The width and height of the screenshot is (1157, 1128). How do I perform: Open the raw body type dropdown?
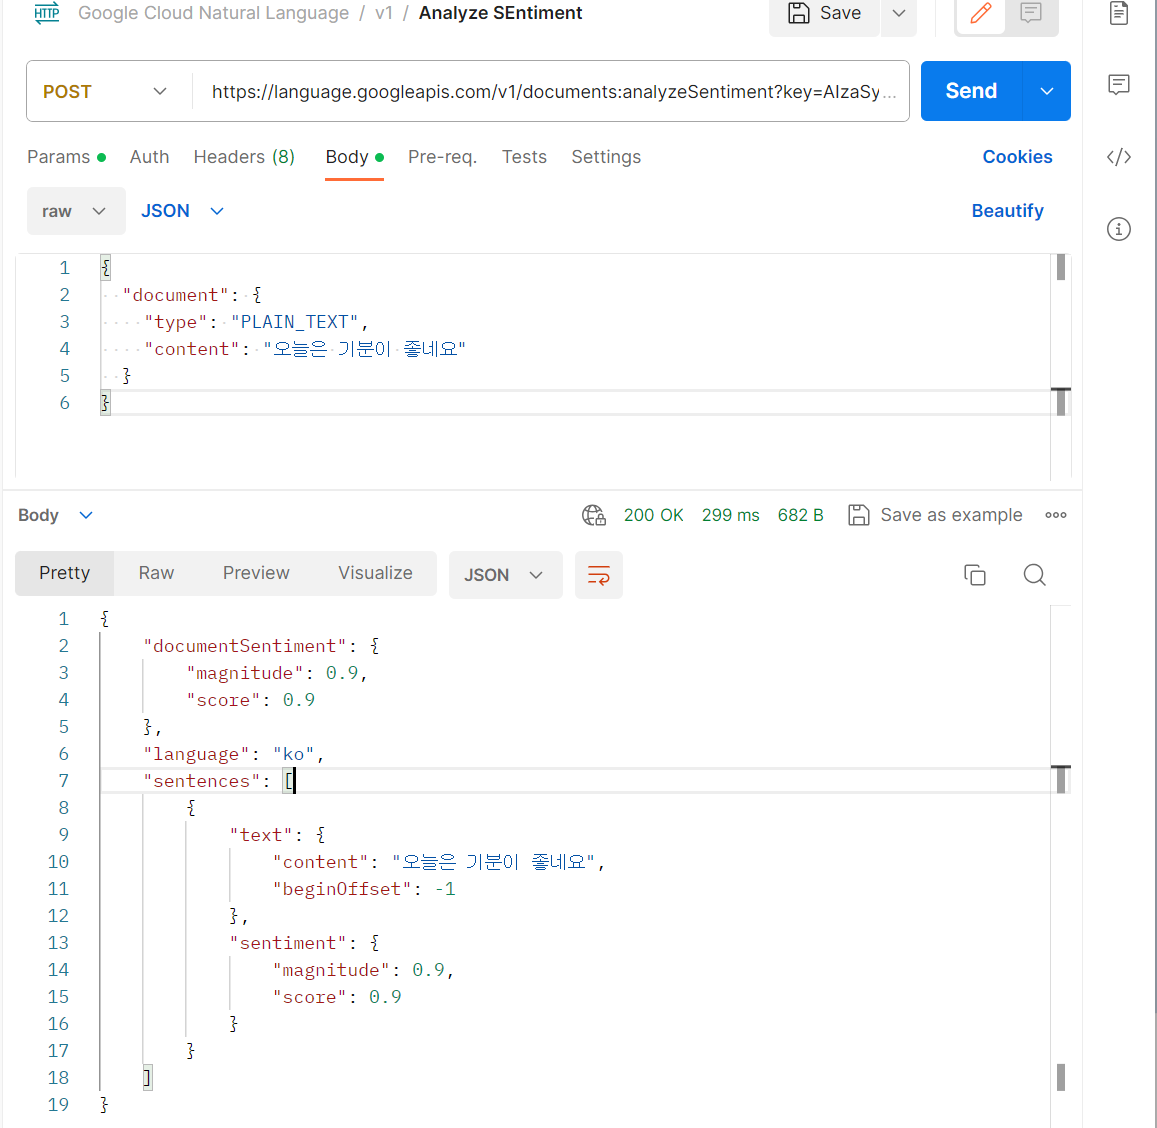[x=75, y=211]
